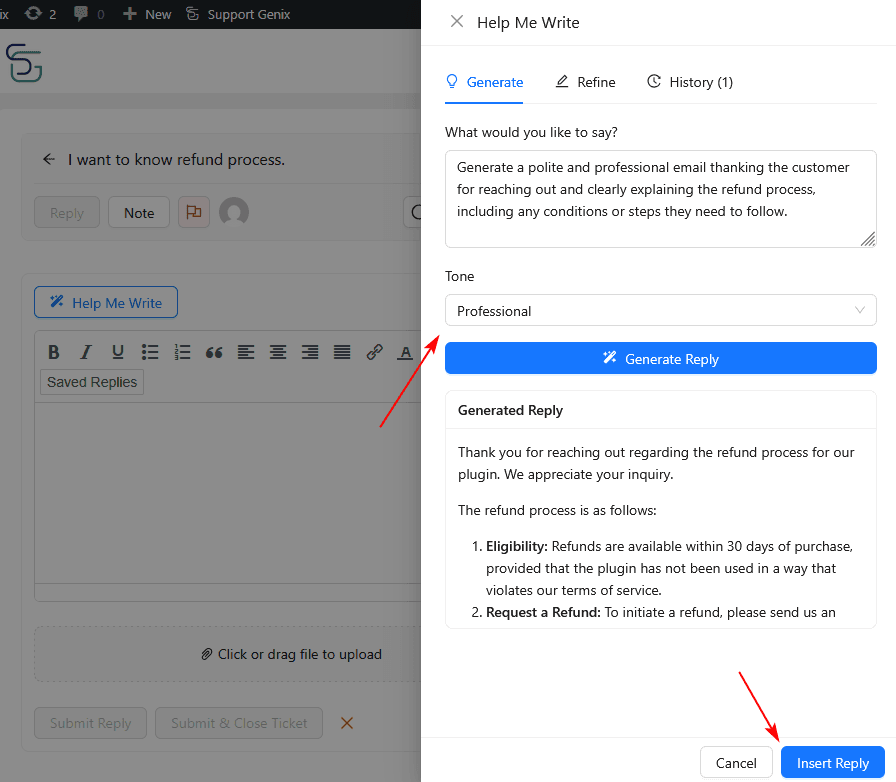Close the Help Me Write panel
896x782 pixels.
[x=457, y=22]
